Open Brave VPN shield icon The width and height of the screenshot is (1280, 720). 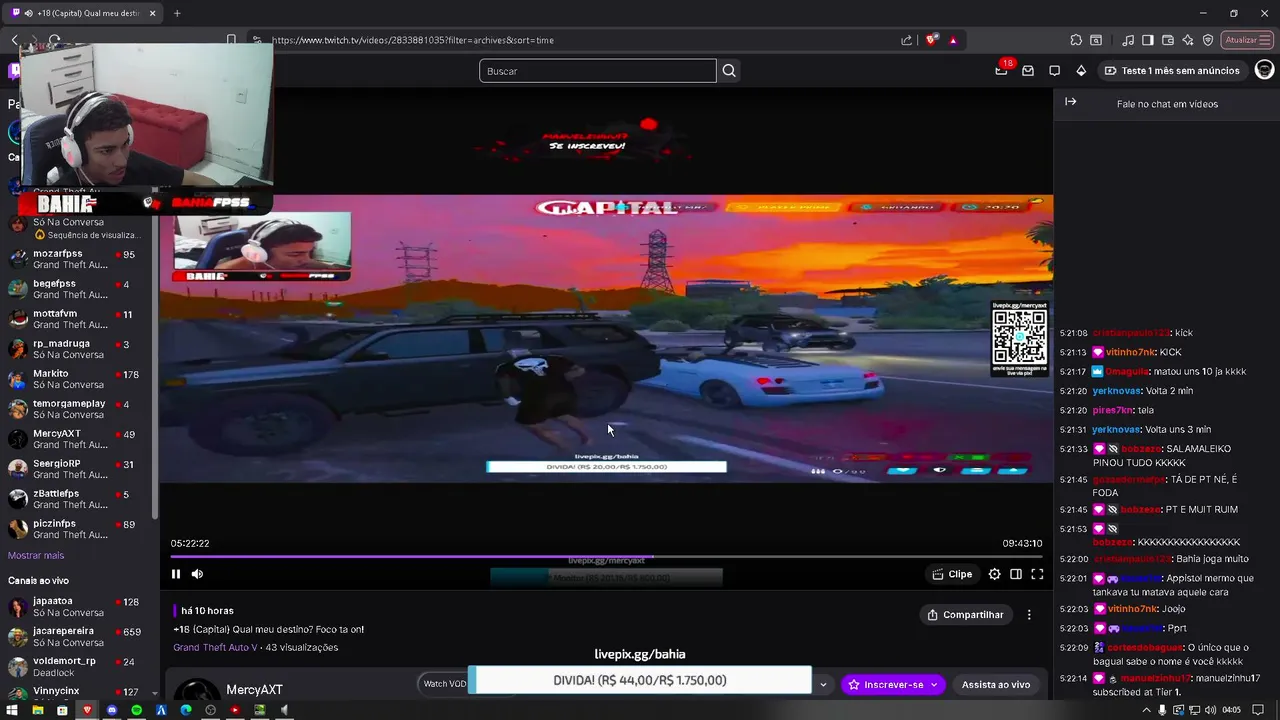pos(1208,40)
